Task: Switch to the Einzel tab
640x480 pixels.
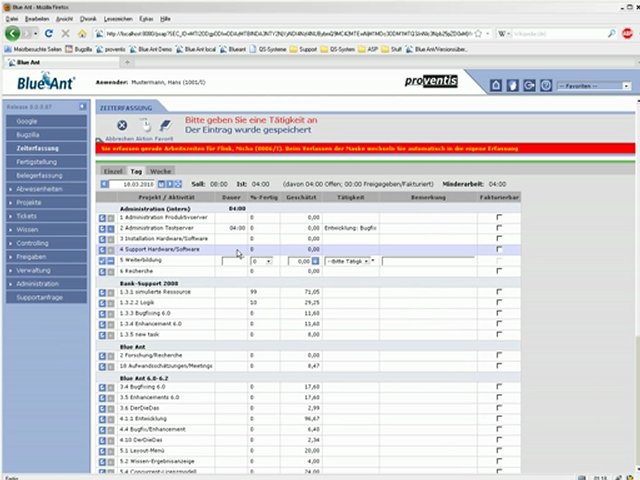Action: (x=114, y=171)
